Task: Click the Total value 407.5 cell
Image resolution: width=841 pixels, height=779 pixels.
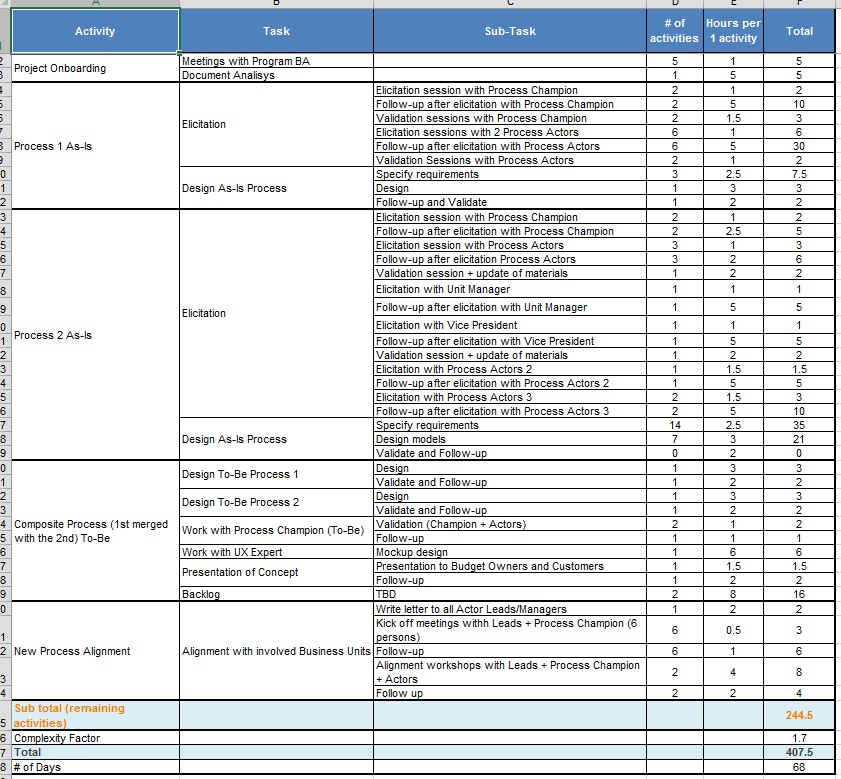Action: [x=799, y=752]
